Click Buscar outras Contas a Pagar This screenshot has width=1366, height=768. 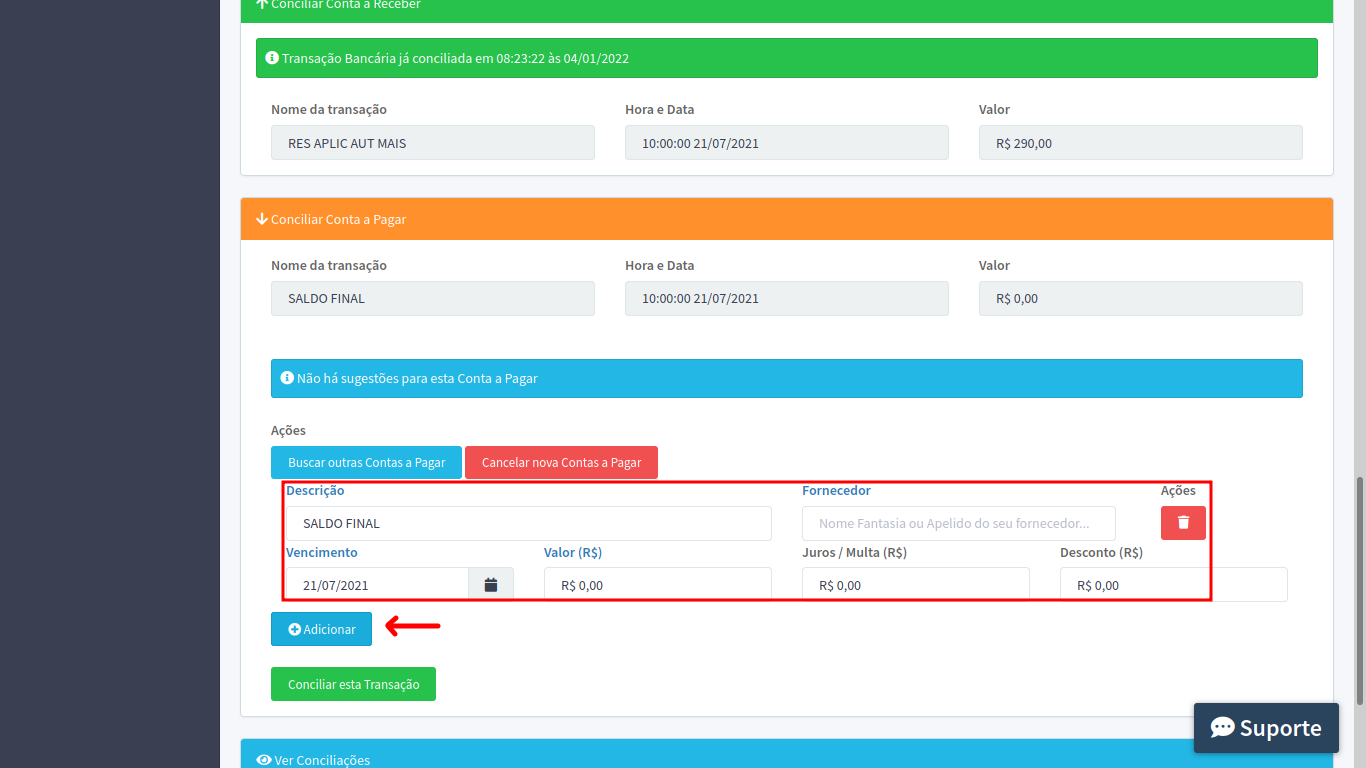tap(366, 463)
